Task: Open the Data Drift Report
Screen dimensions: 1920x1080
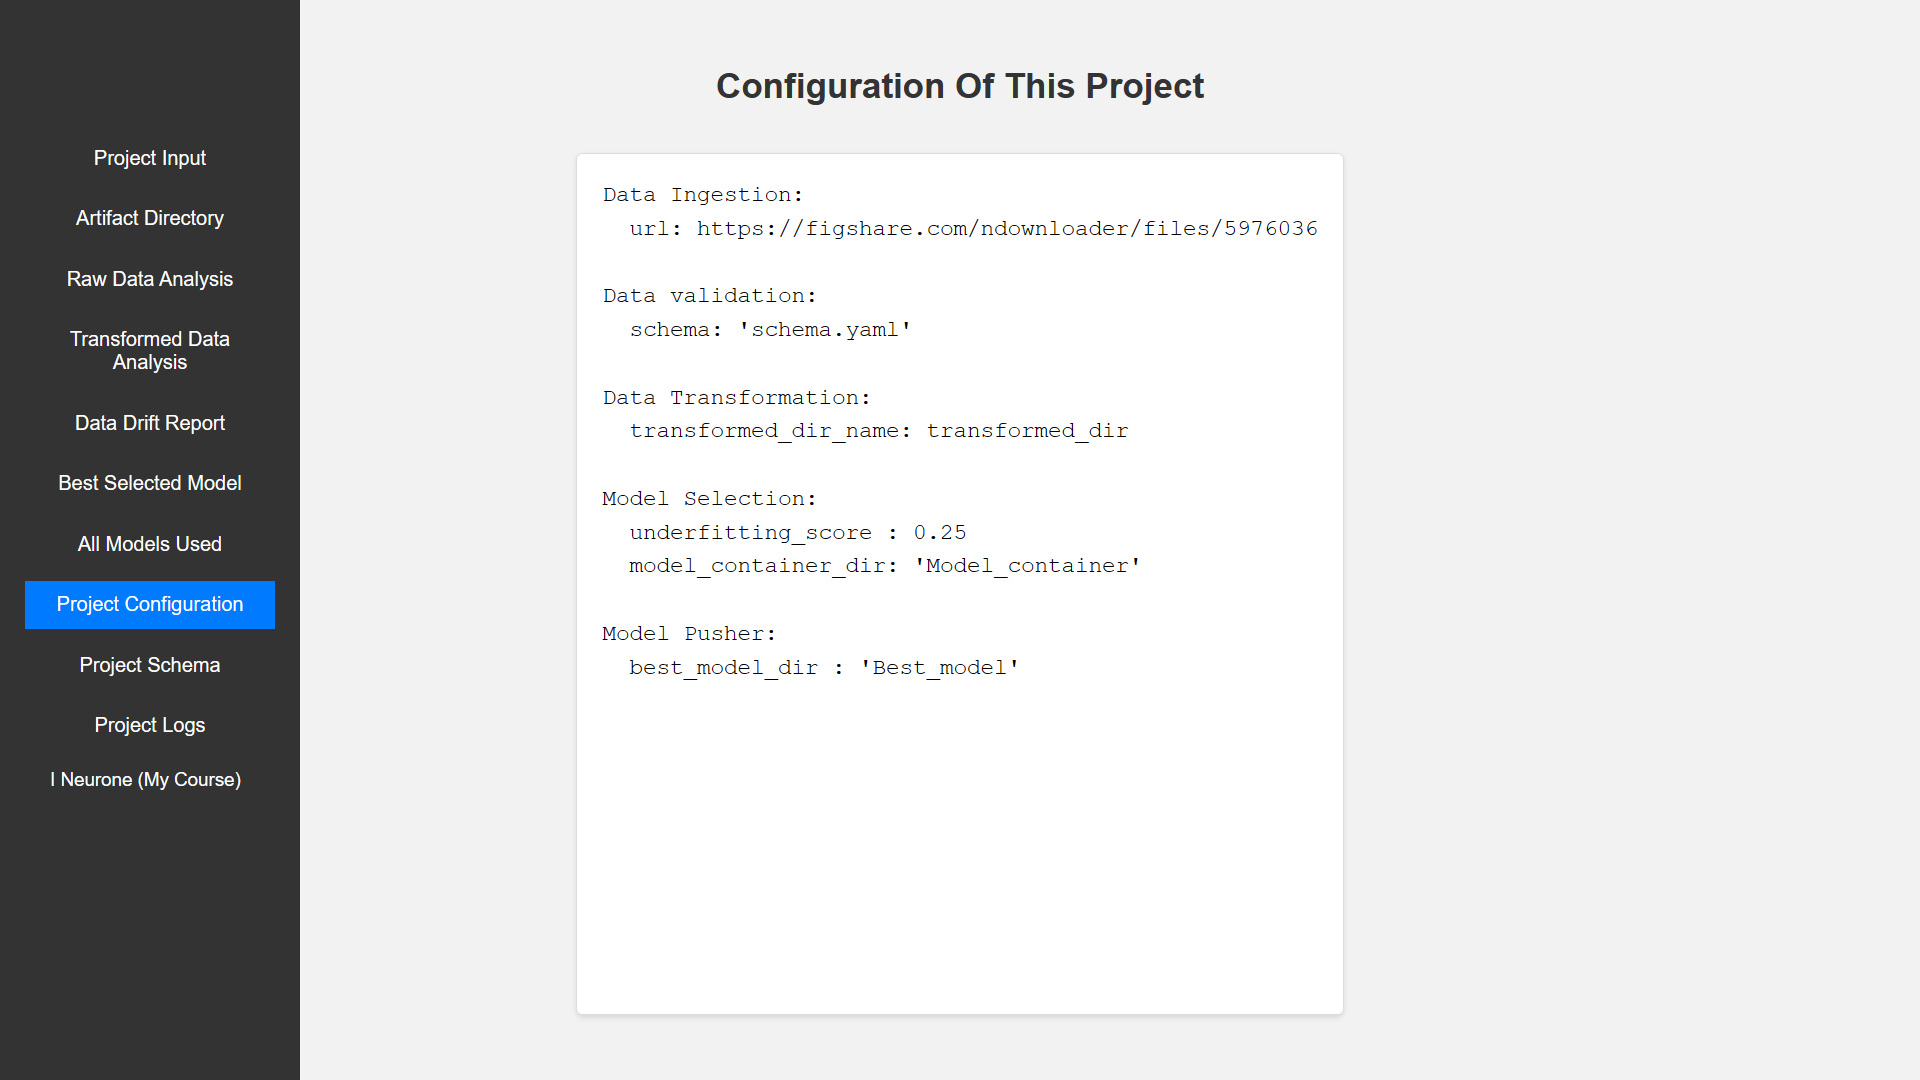Action: coord(149,423)
